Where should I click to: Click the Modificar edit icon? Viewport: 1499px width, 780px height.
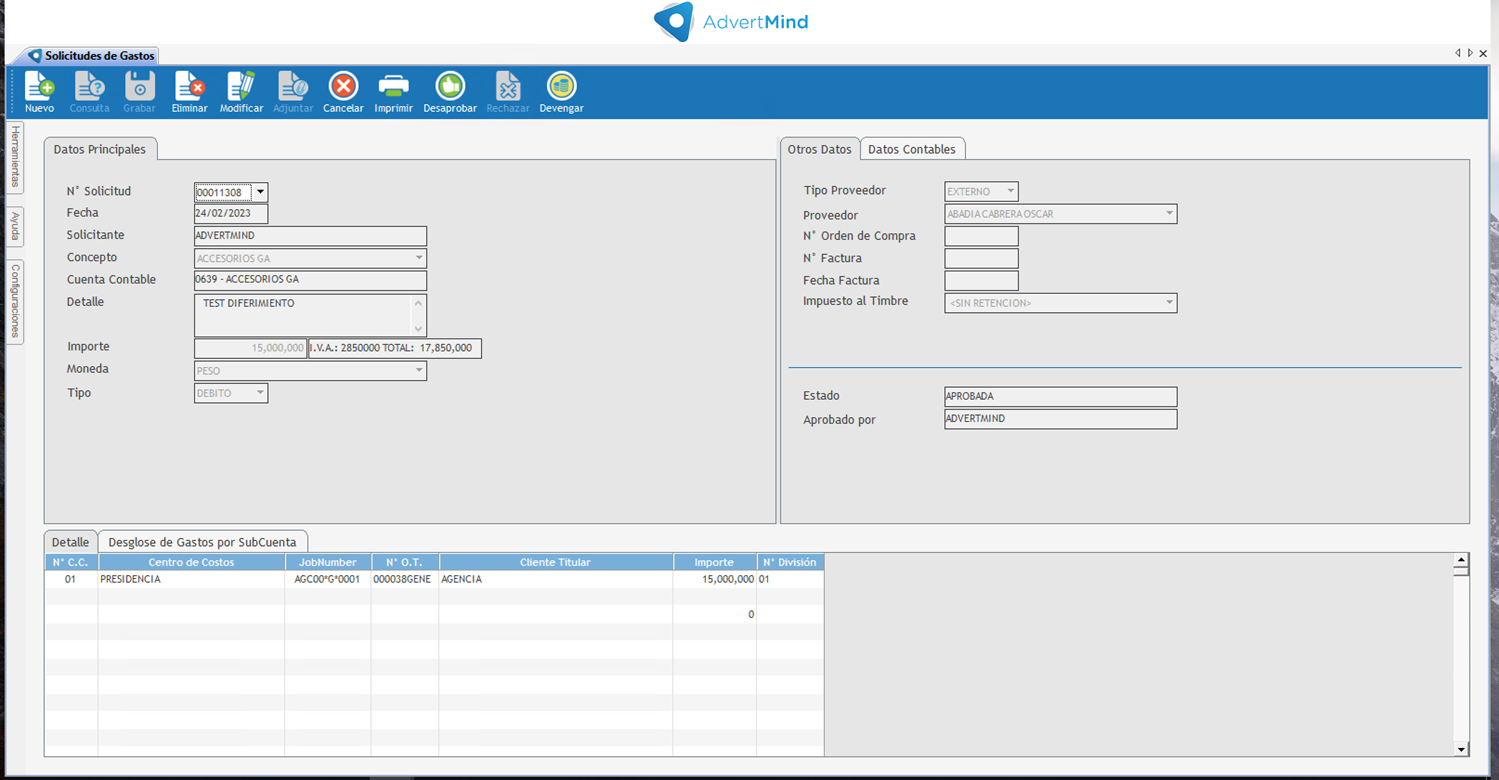(241, 92)
